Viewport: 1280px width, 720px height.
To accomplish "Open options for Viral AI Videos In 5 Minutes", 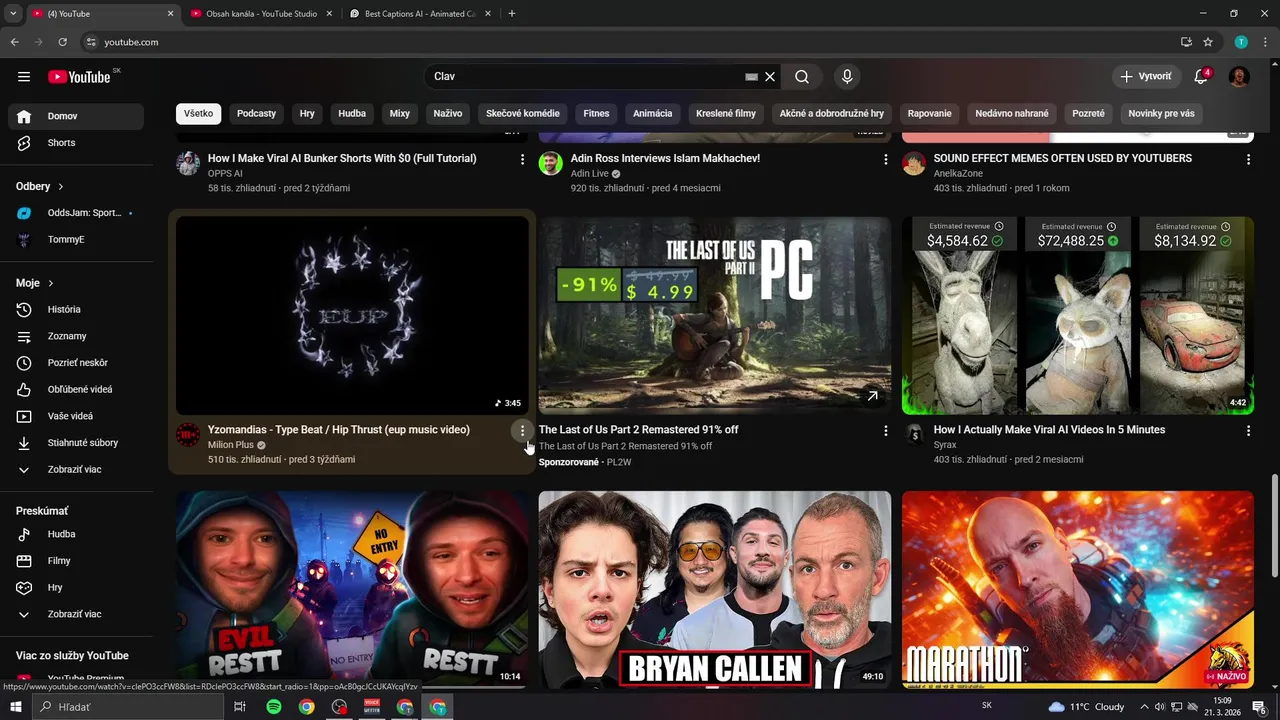I will coord(1248,430).
